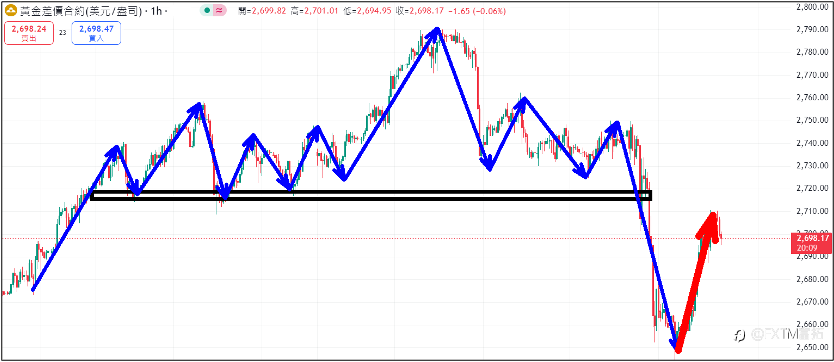This screenshot has width=834, height=362.
Task: Click the 2,720.00 price axis label
Action: pos(812,188)
